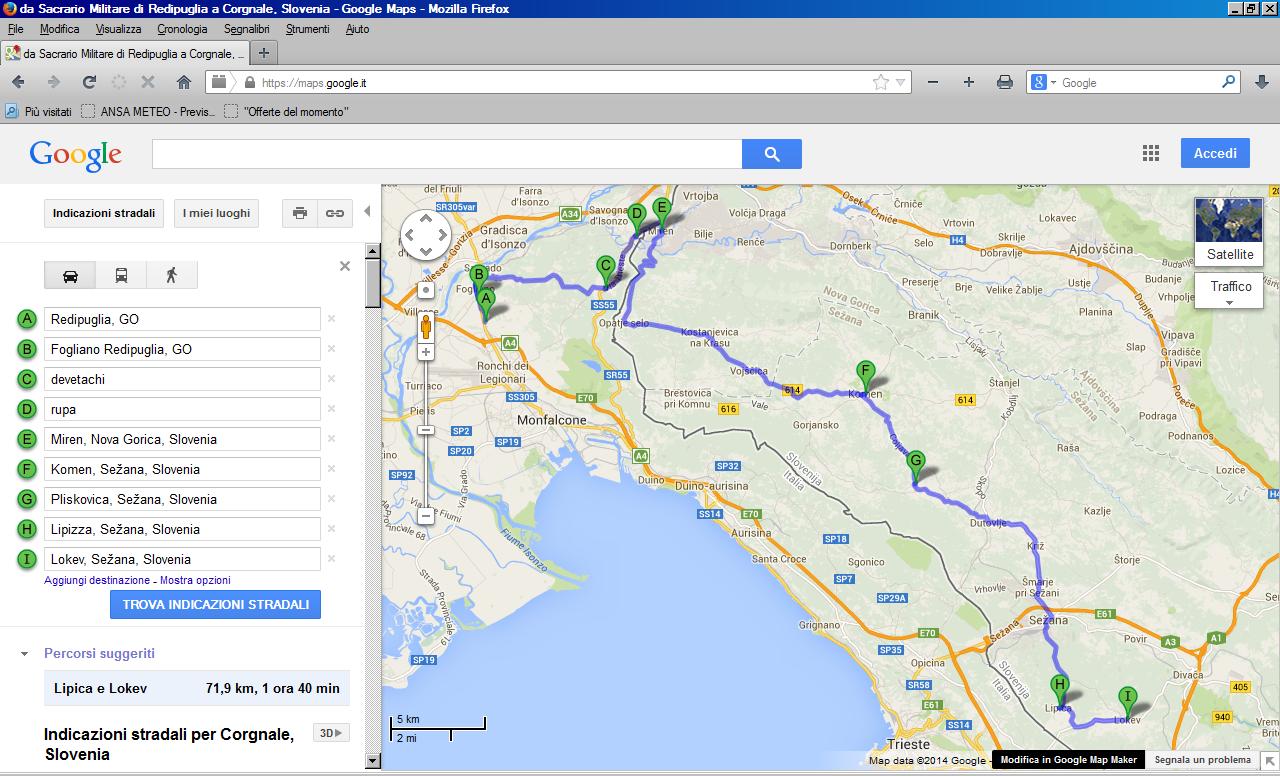Viewport: 1280px width, 776px height.
Task: Click the Street View pegman on map
Action: pyautogui.click(x=426, y=327)
